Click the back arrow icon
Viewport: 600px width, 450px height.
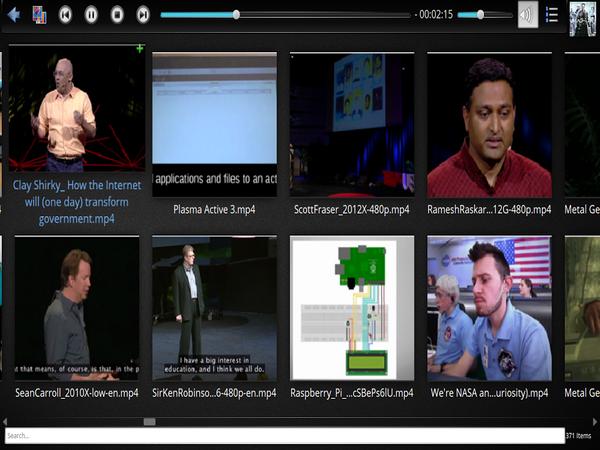tap(13, 15)
